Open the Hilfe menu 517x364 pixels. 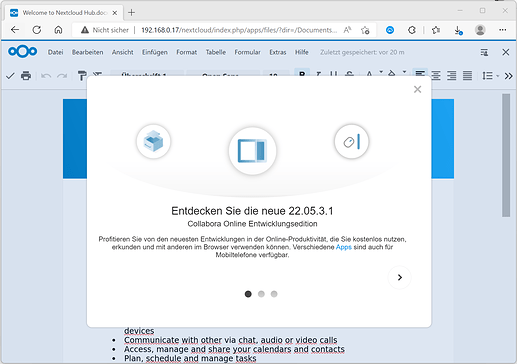pos(302,52)
